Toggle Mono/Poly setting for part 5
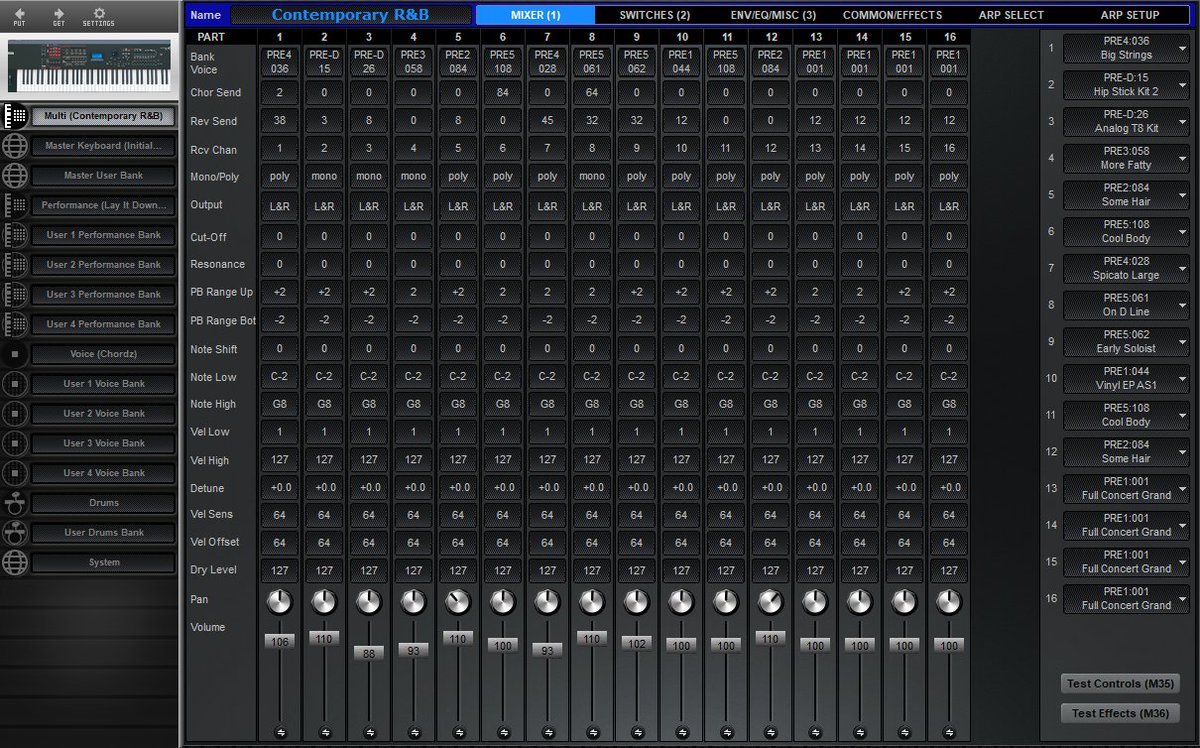 [458, 176]
